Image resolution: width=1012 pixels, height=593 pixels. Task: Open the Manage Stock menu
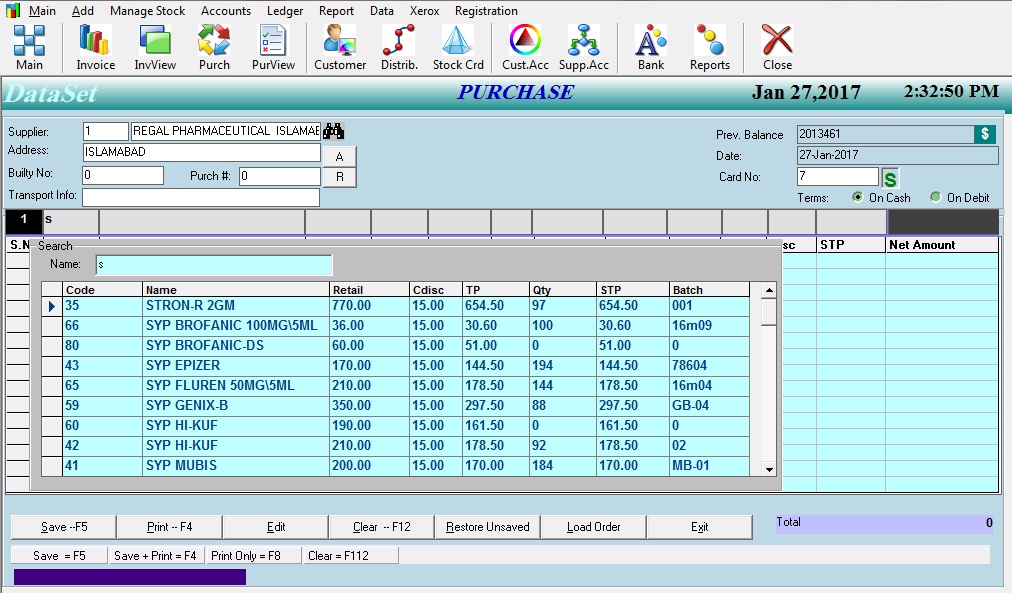(x=147, y=11)
